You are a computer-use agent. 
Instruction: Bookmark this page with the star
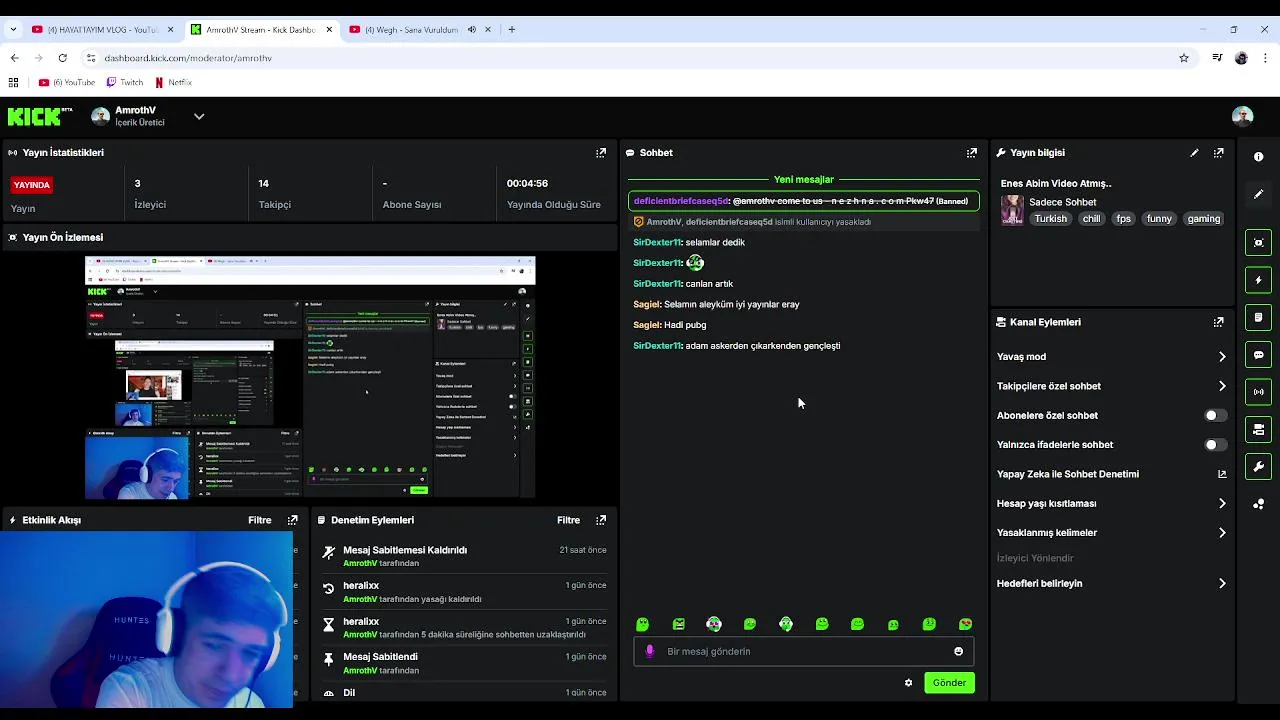pos(1184,58)
